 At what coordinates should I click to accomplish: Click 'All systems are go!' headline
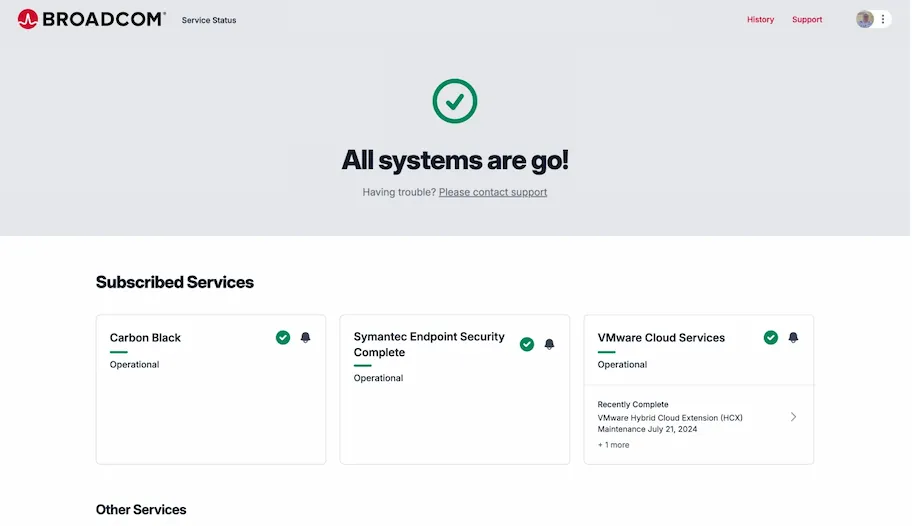coord(455,160)
